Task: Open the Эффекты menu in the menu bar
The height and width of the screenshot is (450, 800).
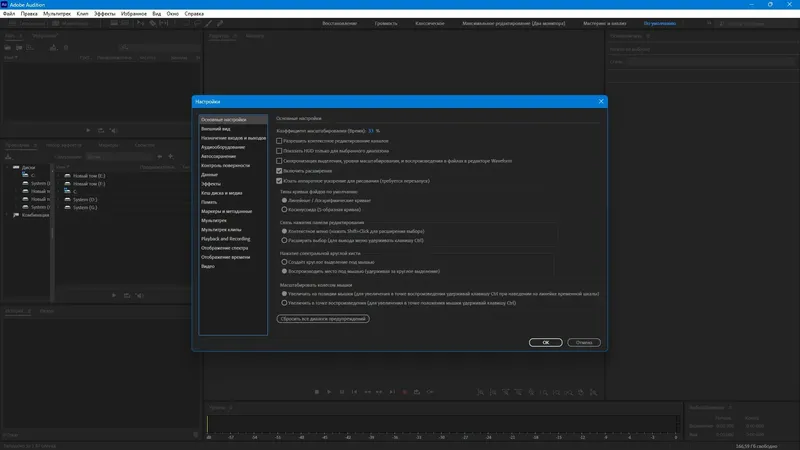Action: [105, 14]
